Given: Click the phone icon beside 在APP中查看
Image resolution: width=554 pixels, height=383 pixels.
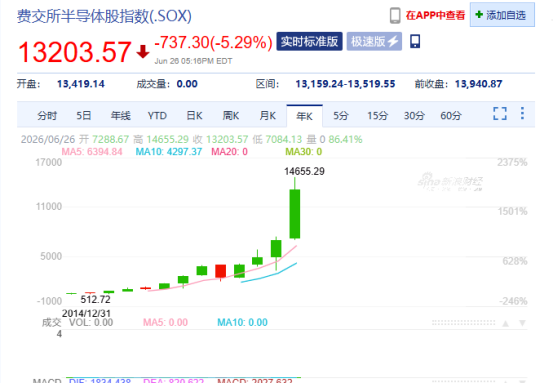Looking at the screenshot, I should click(x=395, y=16).
